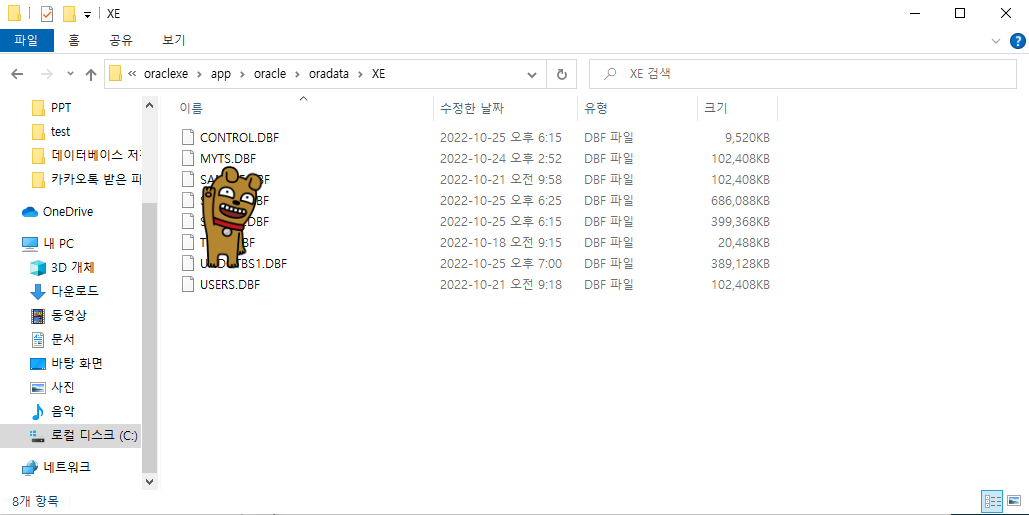Click the back navigation arrow

[18, 74]
